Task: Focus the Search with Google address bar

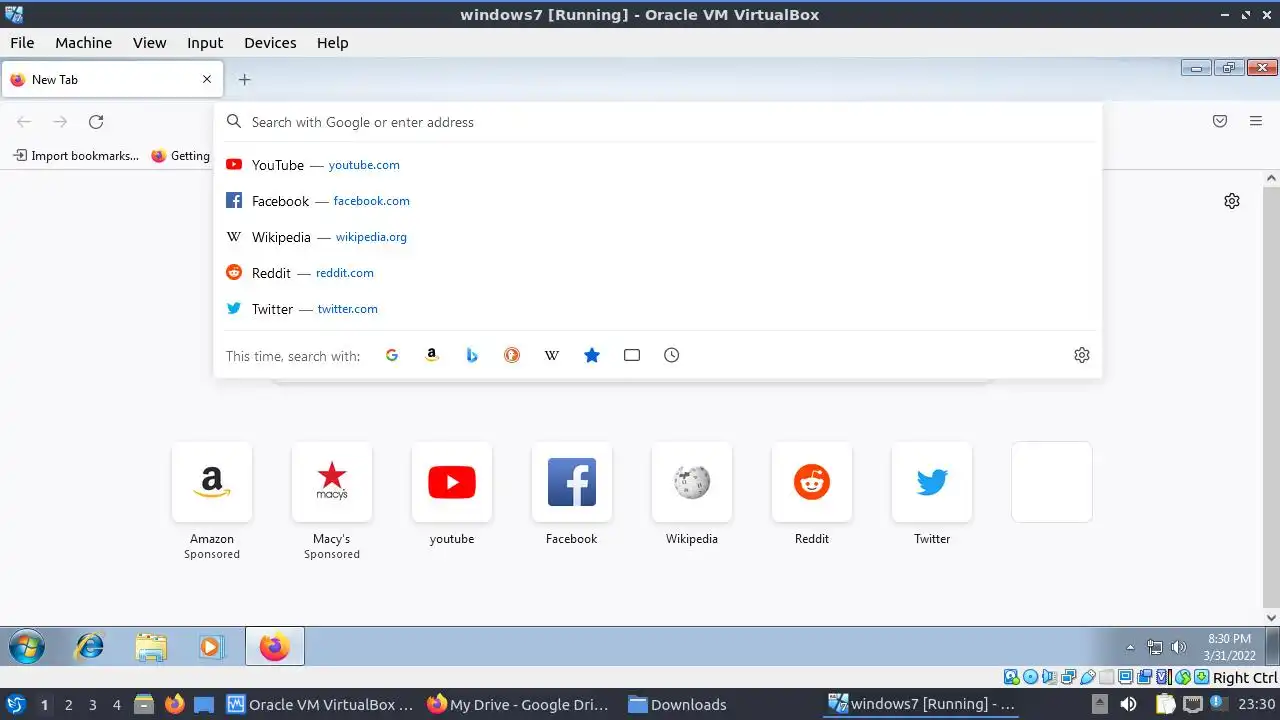Action: pyautogui.click(x=658, y=122)
